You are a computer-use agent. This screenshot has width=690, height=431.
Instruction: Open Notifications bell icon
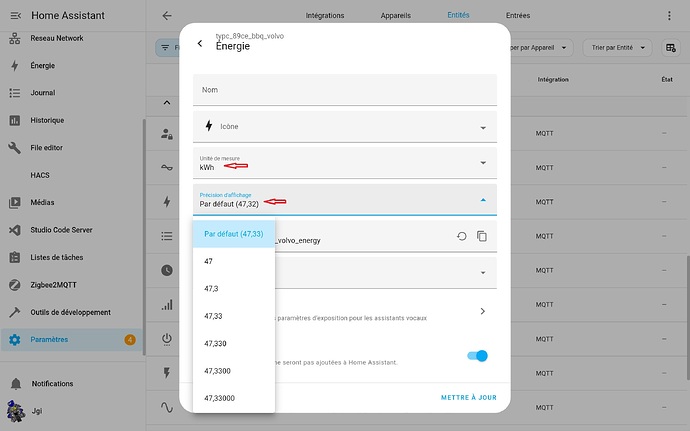click(16, 383)
